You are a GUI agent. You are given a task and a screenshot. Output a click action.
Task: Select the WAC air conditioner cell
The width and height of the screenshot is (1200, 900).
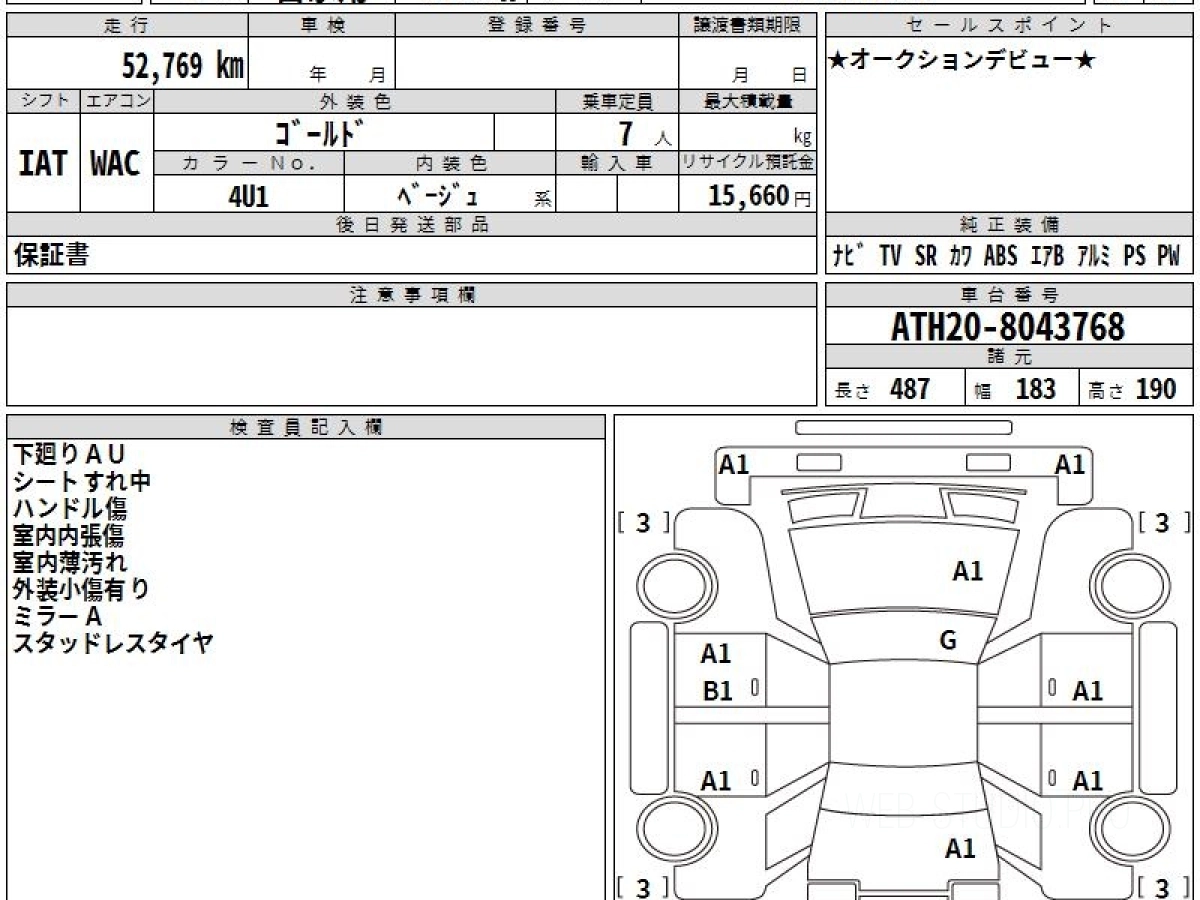[x=116, y=163]
